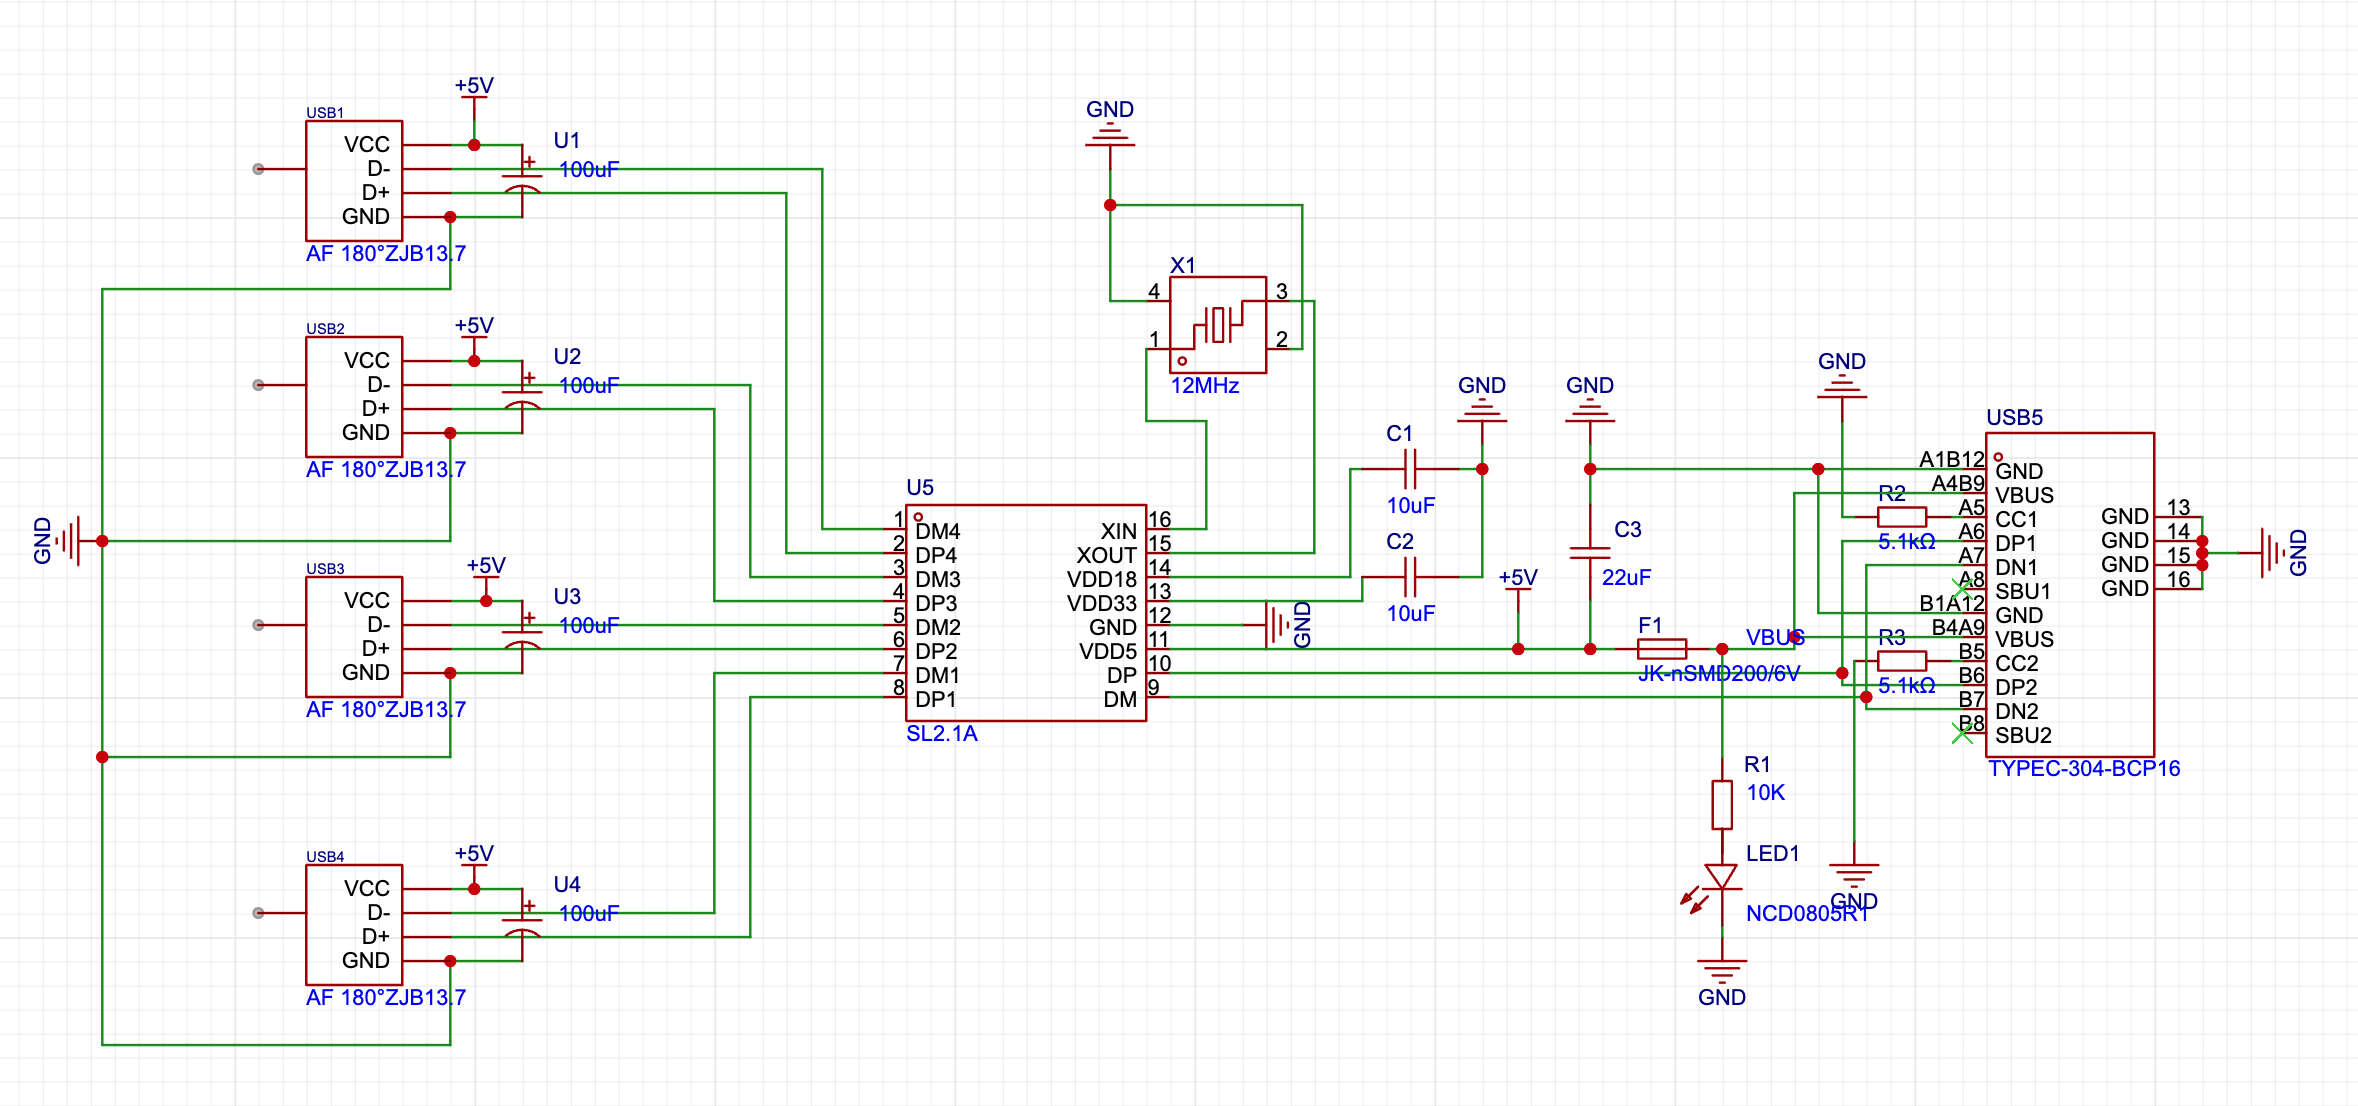
Task: Select the GND symbol above C1
Action: click(1482, 411)
